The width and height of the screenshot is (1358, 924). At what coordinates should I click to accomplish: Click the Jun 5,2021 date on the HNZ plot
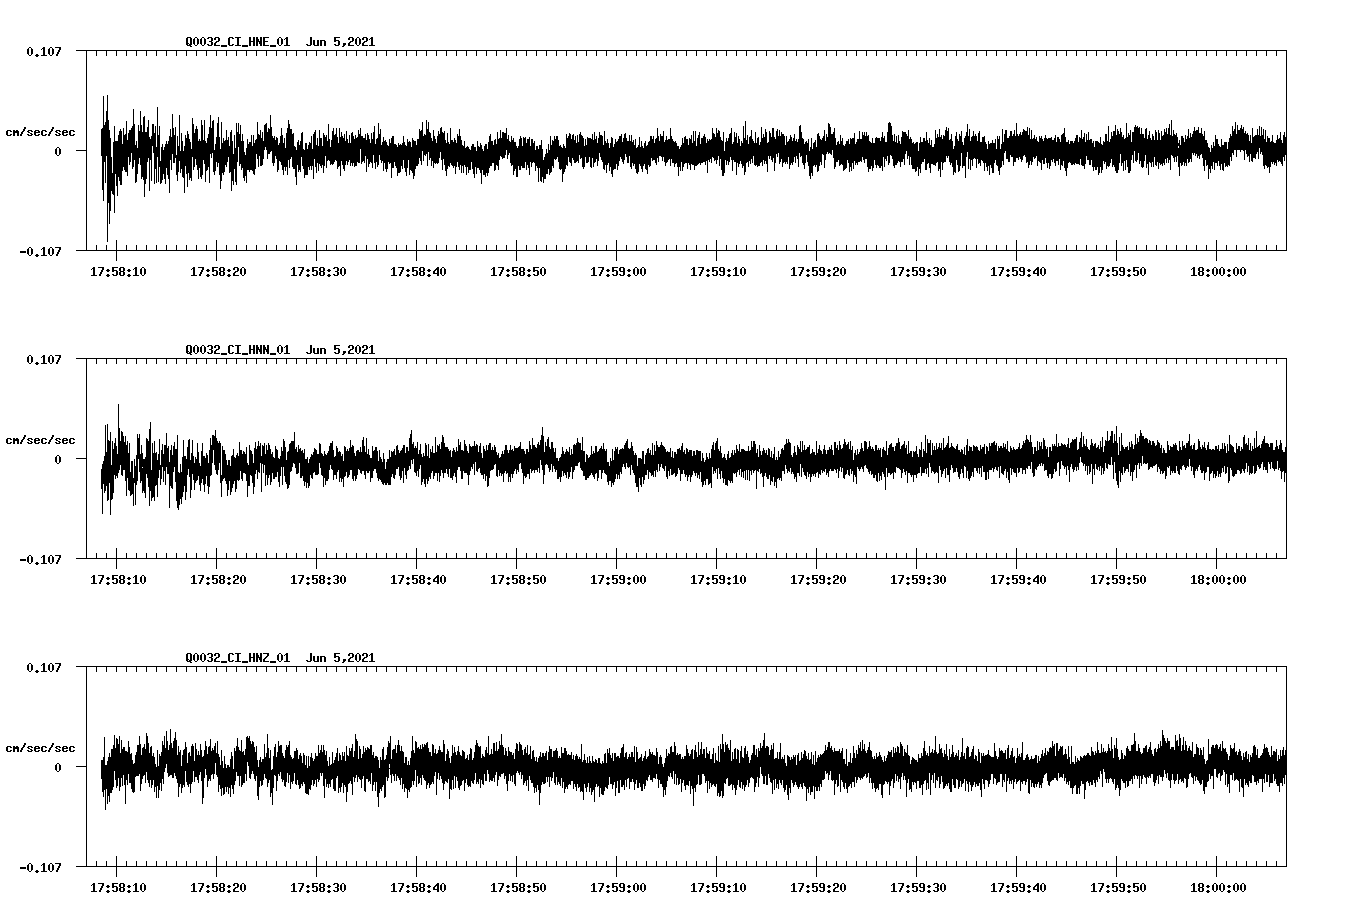(341, 657)
